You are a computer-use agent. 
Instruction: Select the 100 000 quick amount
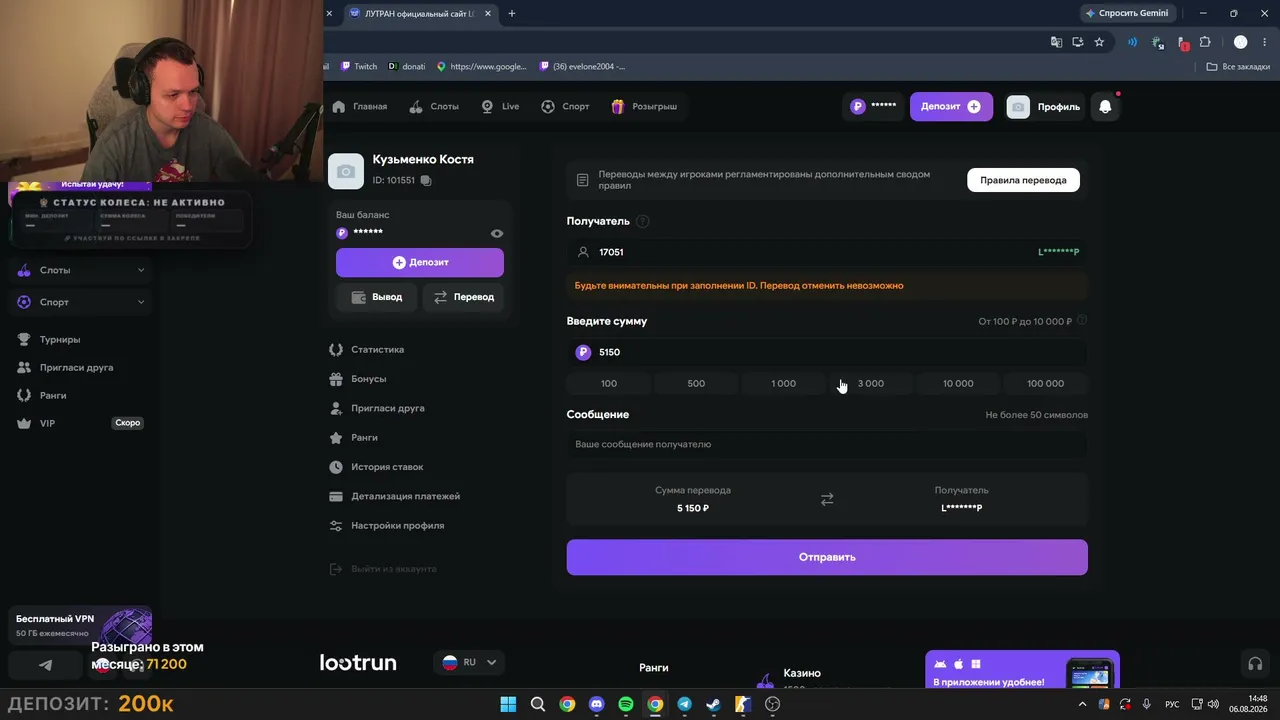click(x=1046, y=384)
